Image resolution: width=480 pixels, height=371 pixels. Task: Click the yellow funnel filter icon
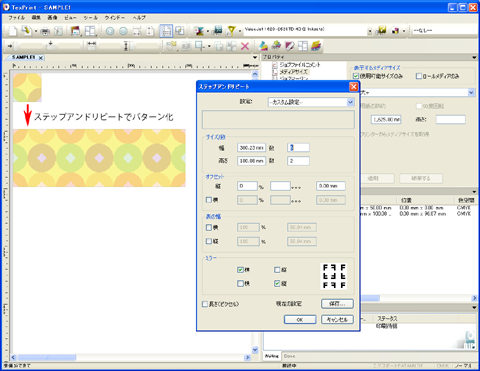point(231,31)
